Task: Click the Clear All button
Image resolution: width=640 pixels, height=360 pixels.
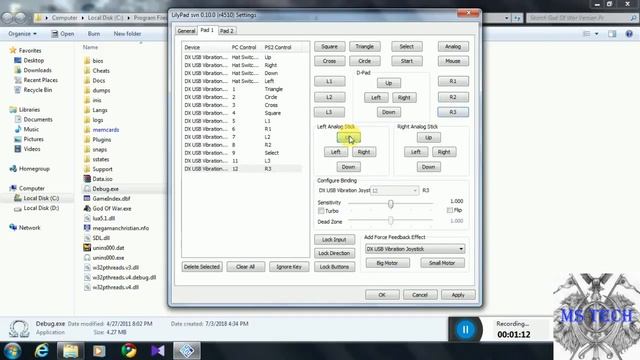Action: (x=246, y=267)
